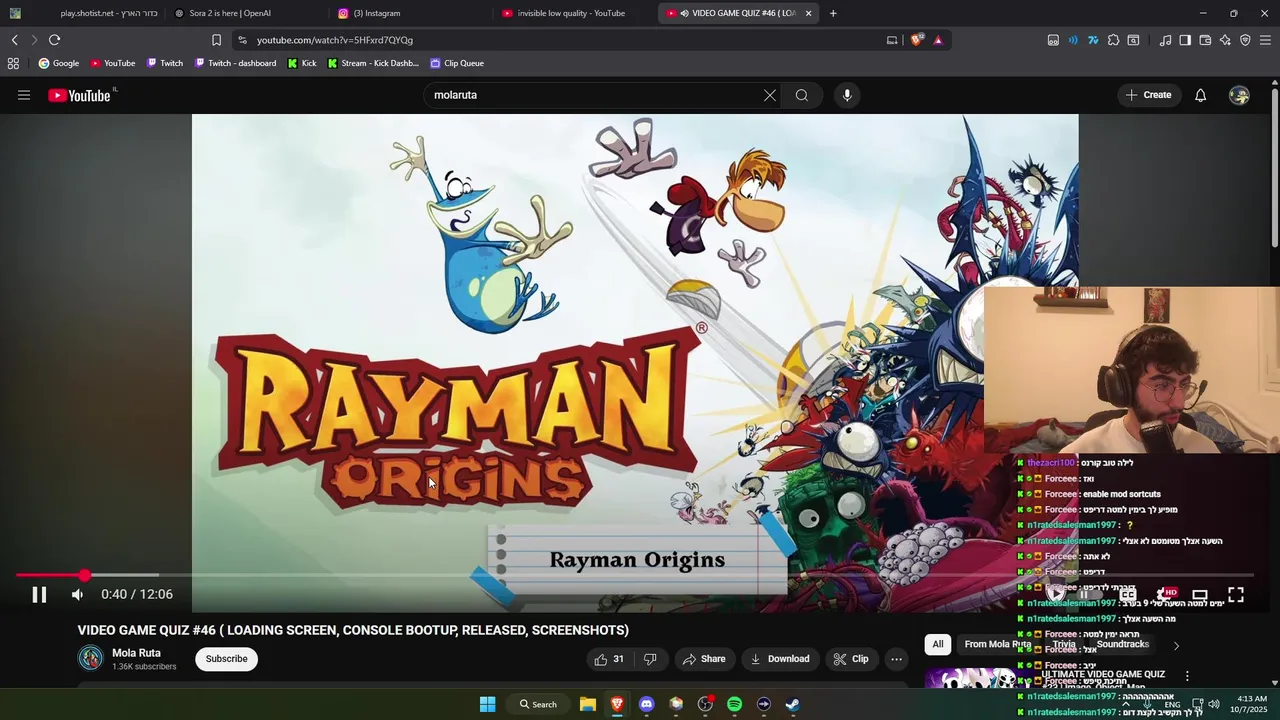The height and width of the screenshot is (720, 1280).
Task: Open Brave VPN shield icon
Action: [1245, 40]
